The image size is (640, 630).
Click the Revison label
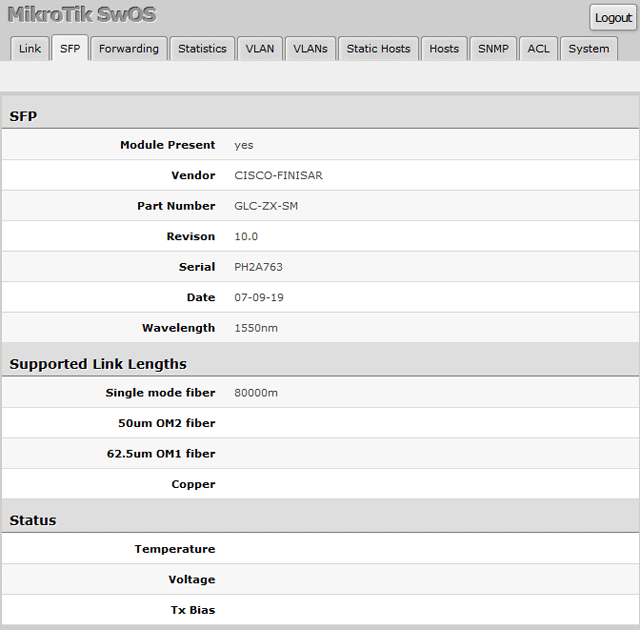coord(191,237)
